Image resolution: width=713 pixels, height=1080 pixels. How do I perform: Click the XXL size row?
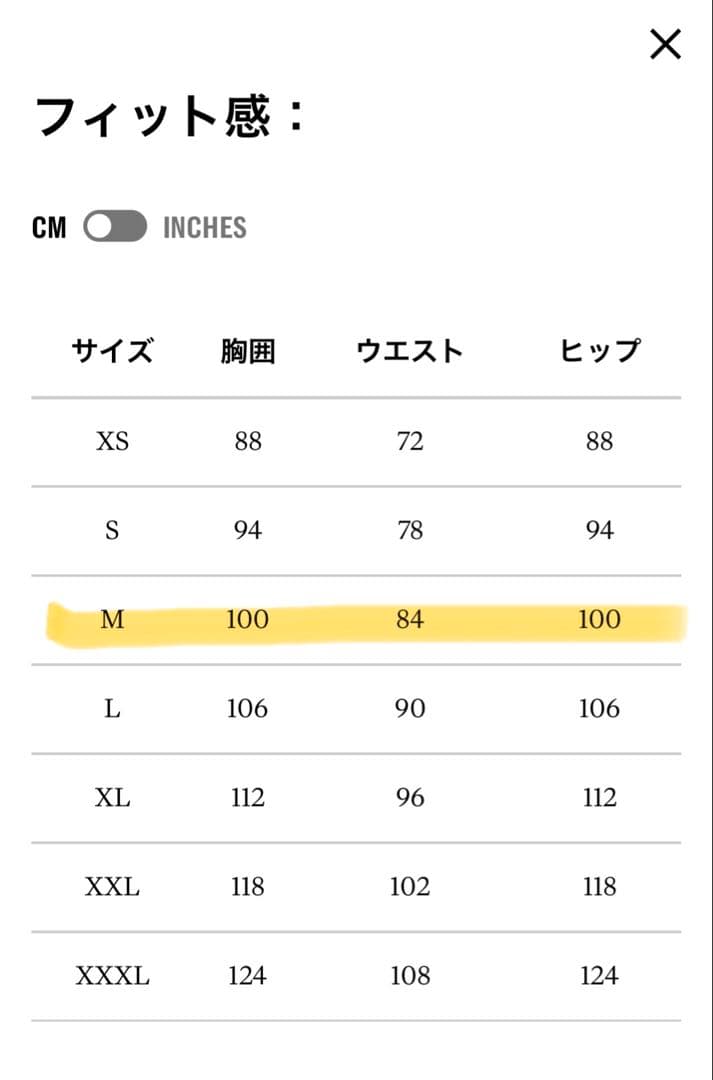112,886
